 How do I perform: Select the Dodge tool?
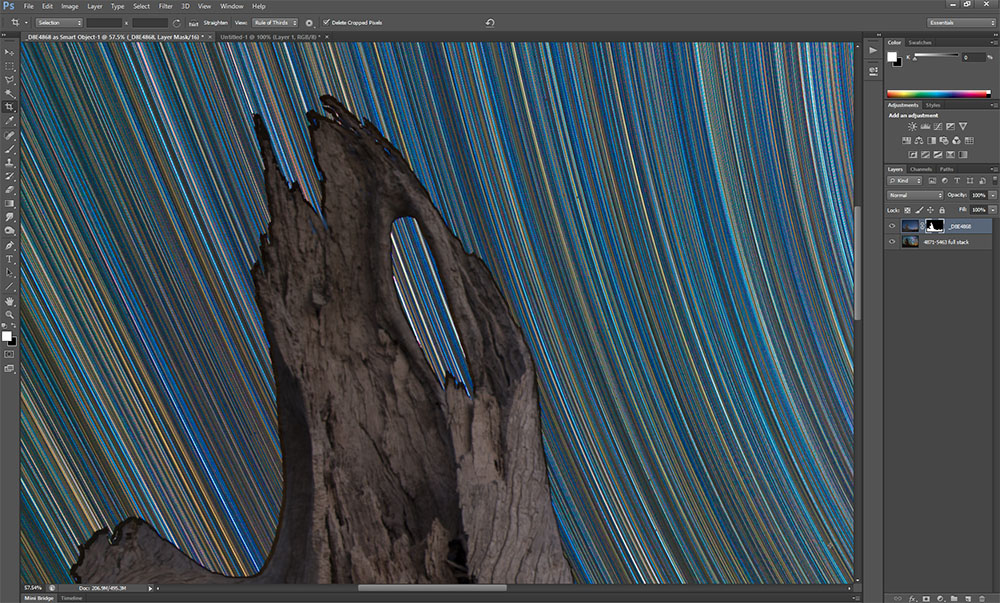9,231
